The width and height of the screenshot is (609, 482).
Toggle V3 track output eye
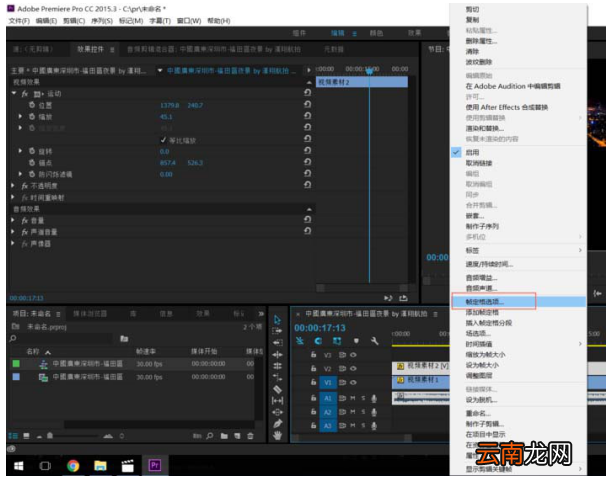pos(353,355)
